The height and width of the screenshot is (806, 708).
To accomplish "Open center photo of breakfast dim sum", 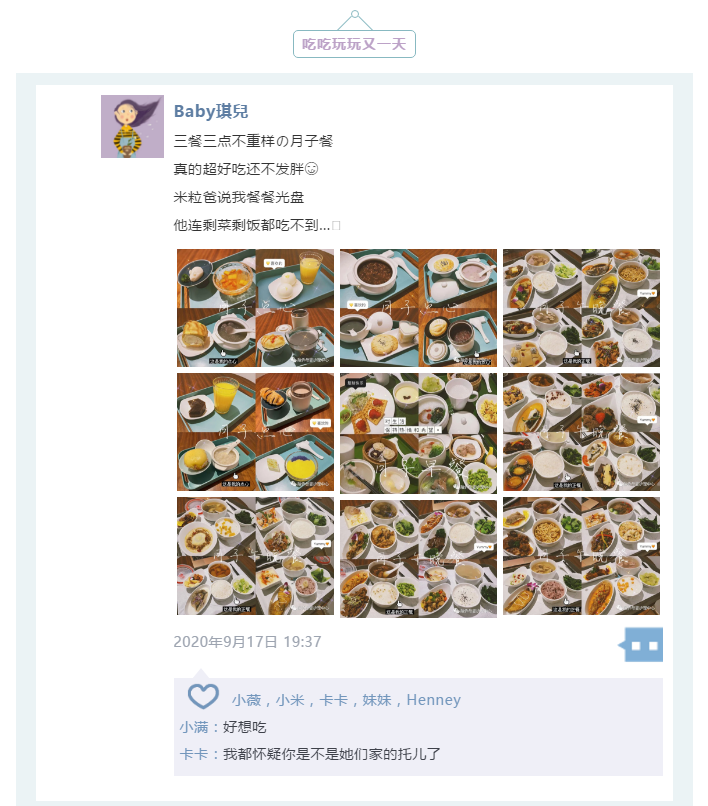I will tap(419, 433).
